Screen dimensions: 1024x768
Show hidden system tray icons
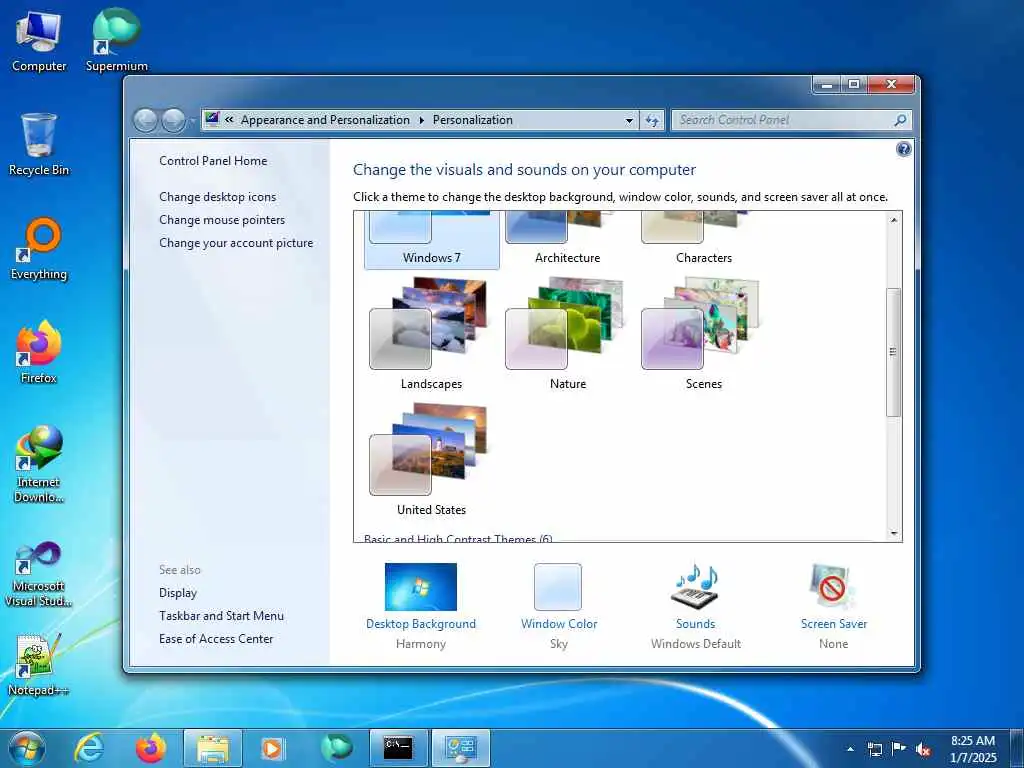click(x=850, y=749)
